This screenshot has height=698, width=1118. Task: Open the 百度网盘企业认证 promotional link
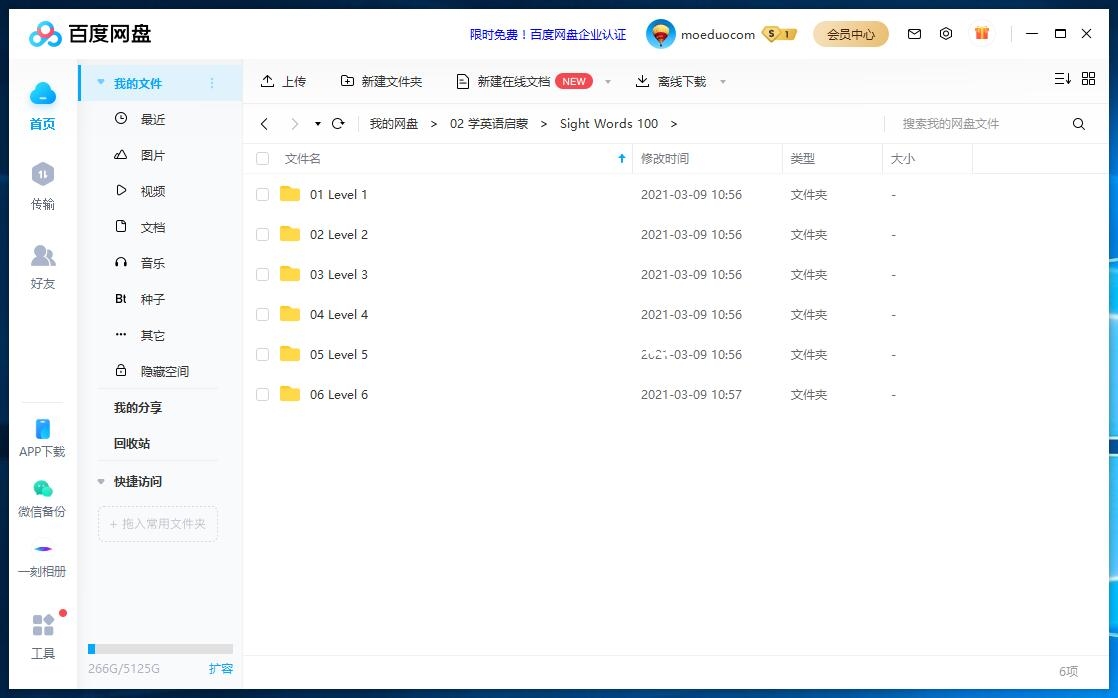pos(548,34)
